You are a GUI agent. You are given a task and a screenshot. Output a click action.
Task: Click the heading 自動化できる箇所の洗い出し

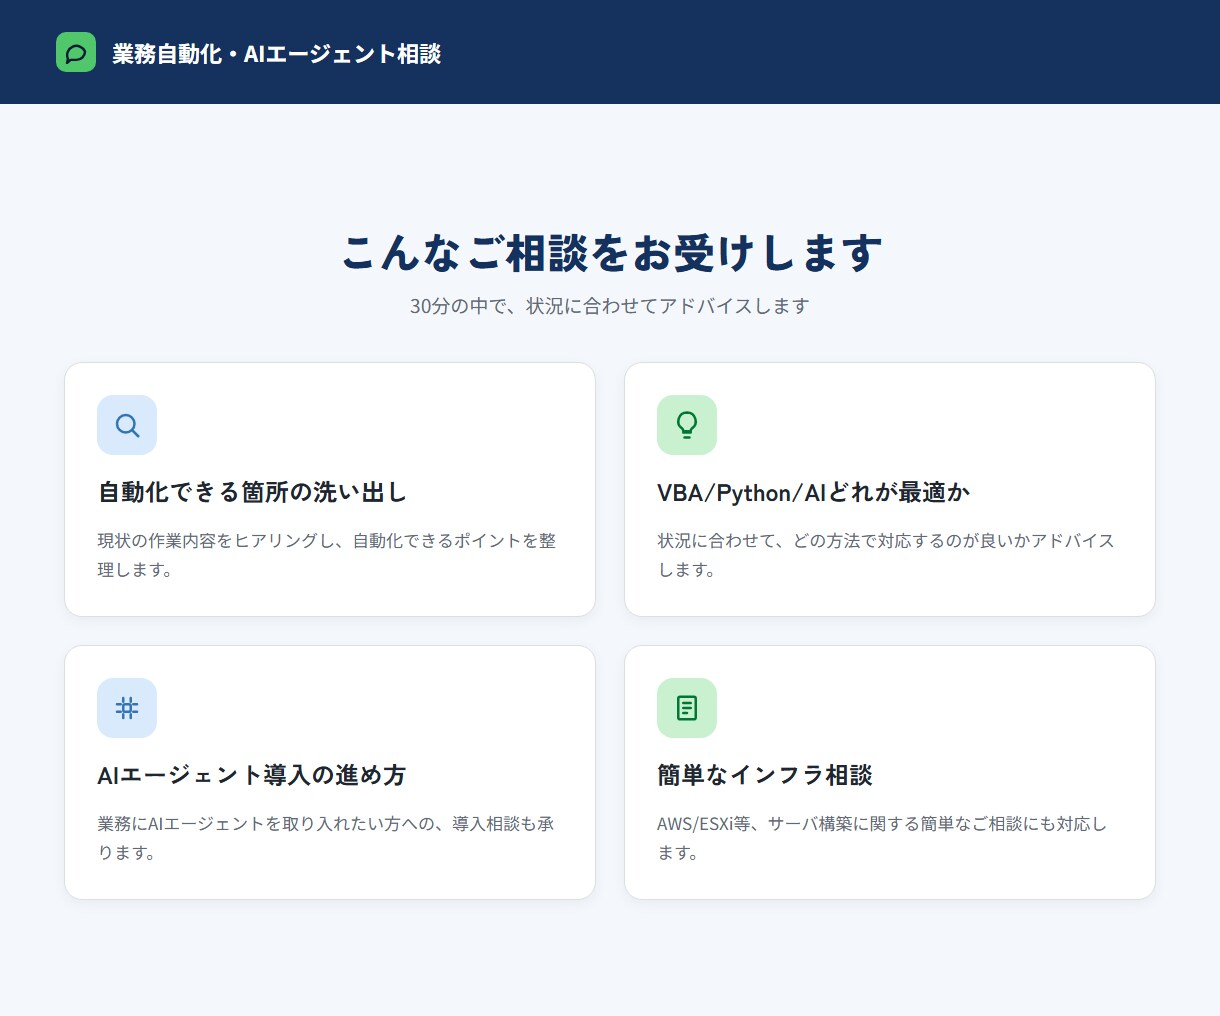click(x=252, y=492)
